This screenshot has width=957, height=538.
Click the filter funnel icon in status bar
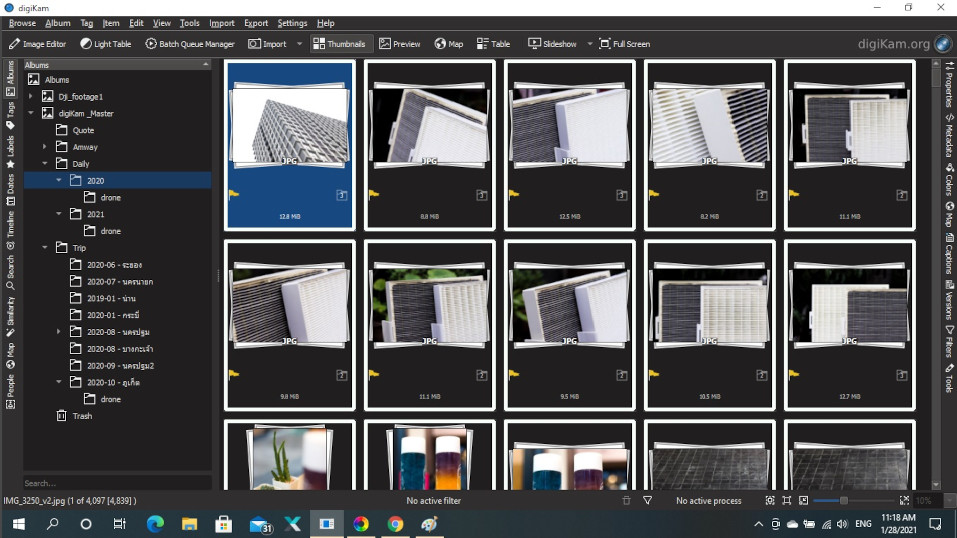click(x=647, y=500)
